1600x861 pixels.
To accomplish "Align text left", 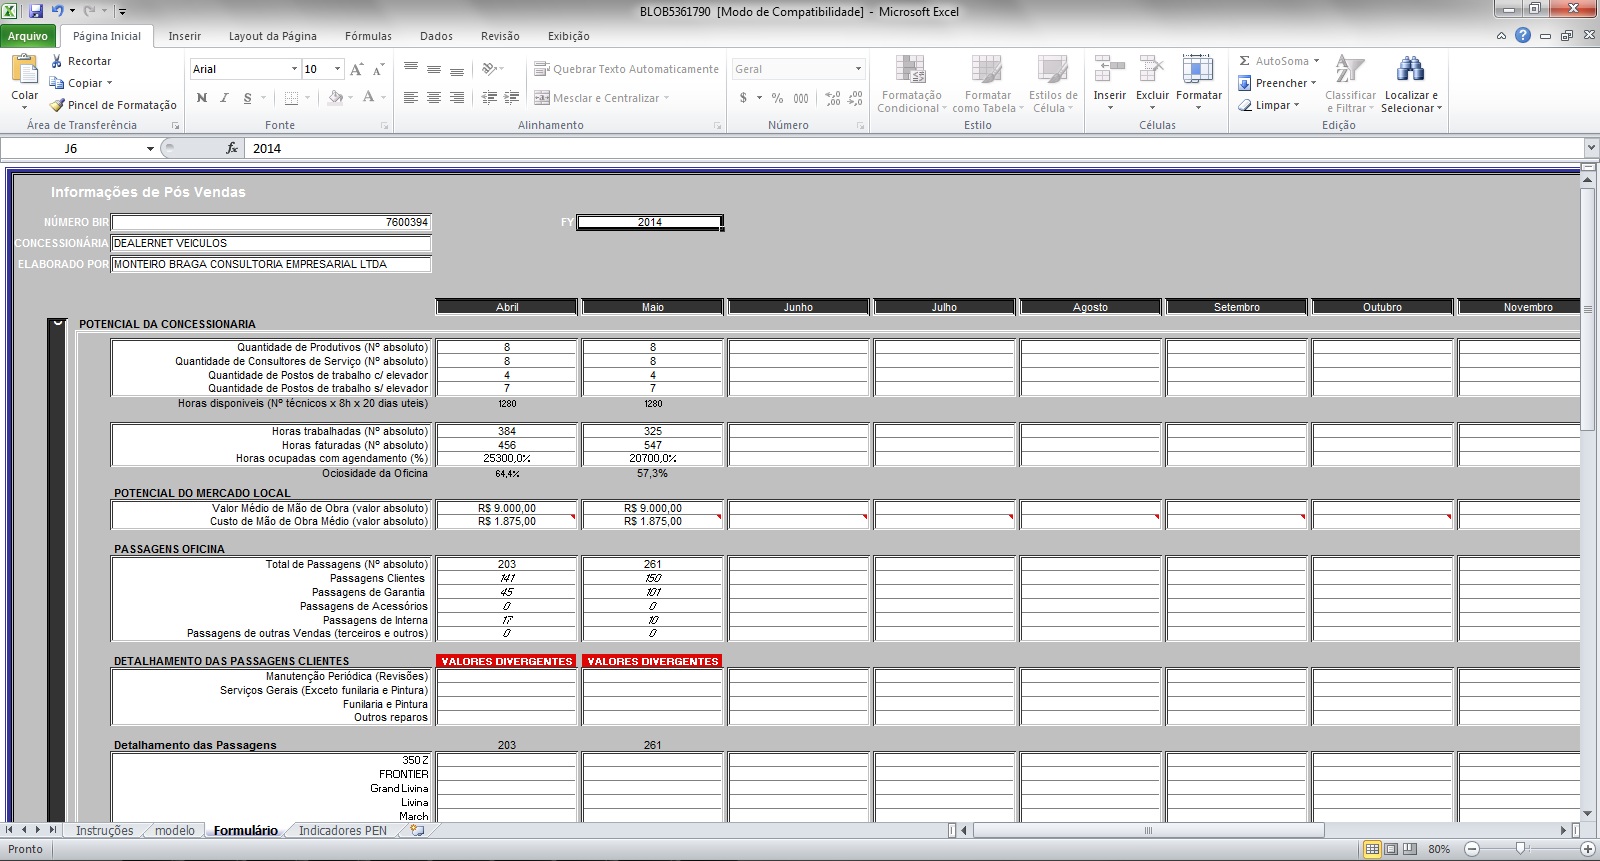I will [x=411, y=98].
